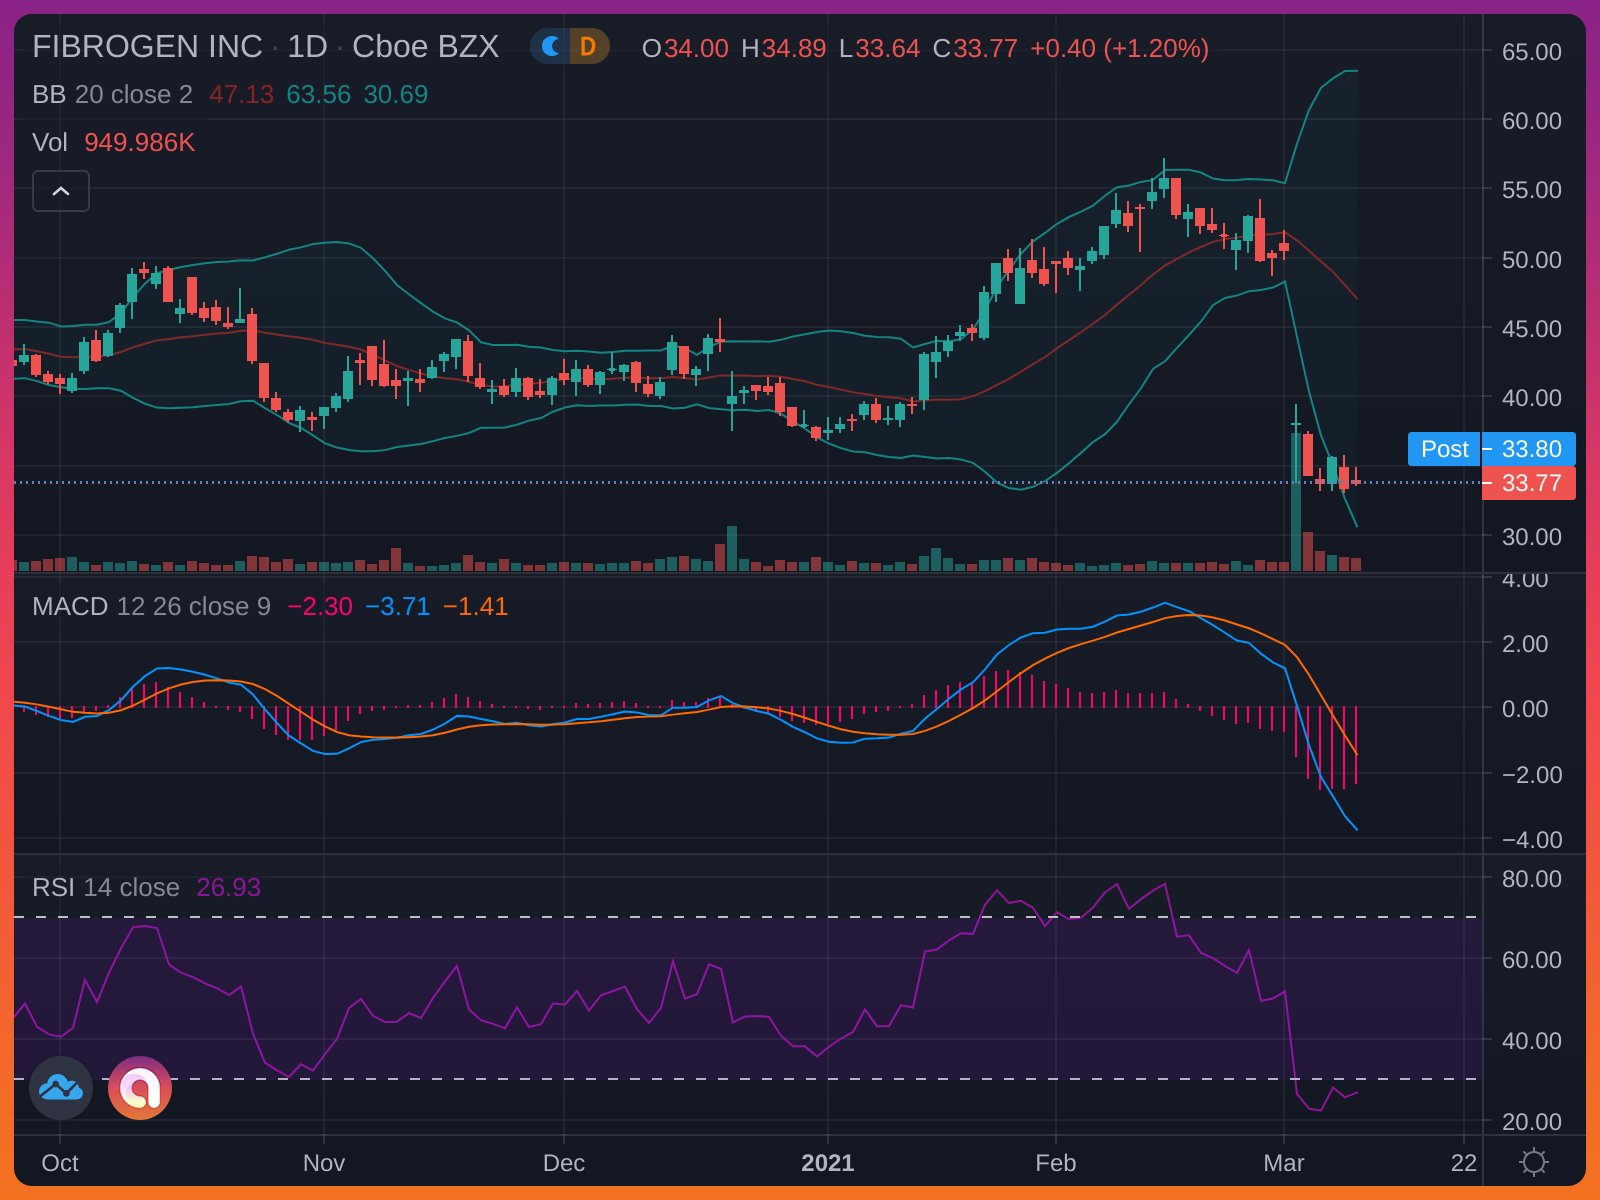Click the FIBROGEN INC symbol title
Viewport: 1600px width, 1200px height.
[147, 47]
